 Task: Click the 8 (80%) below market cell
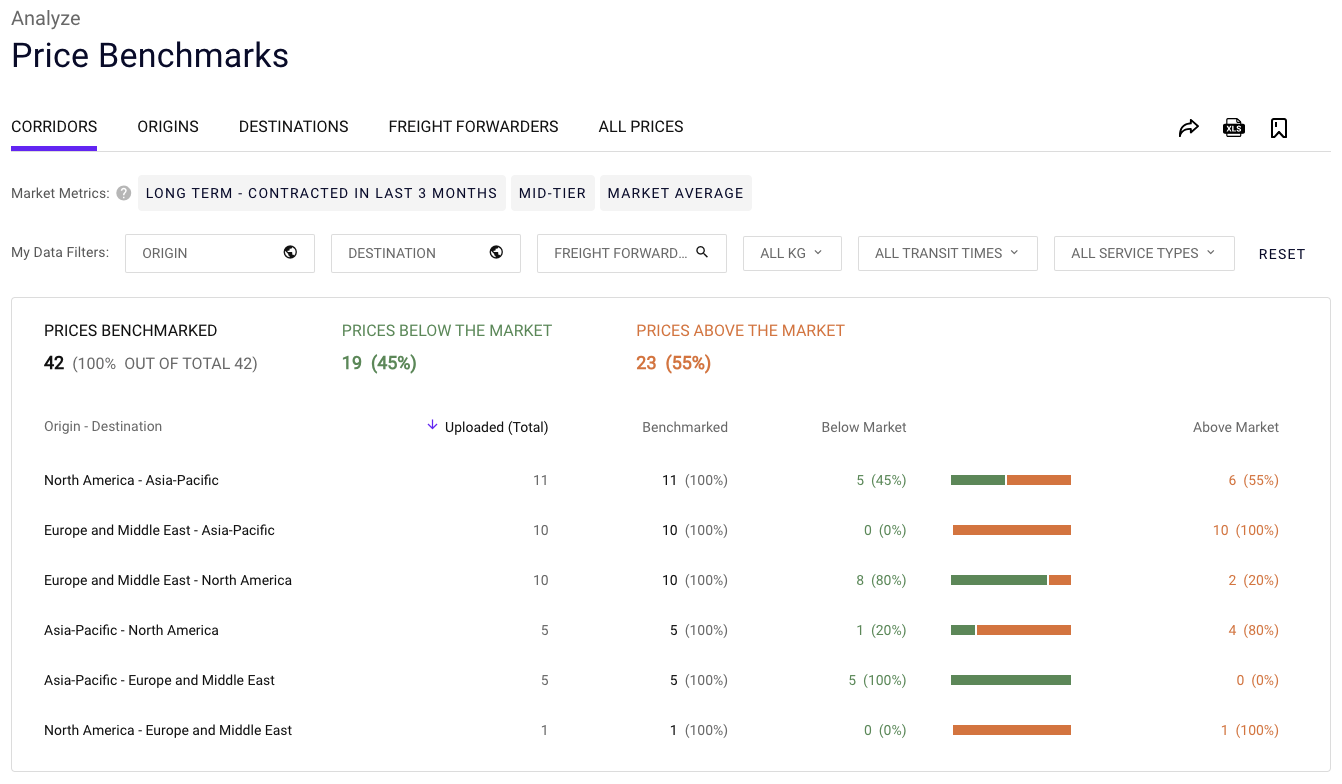coord(881,580)
